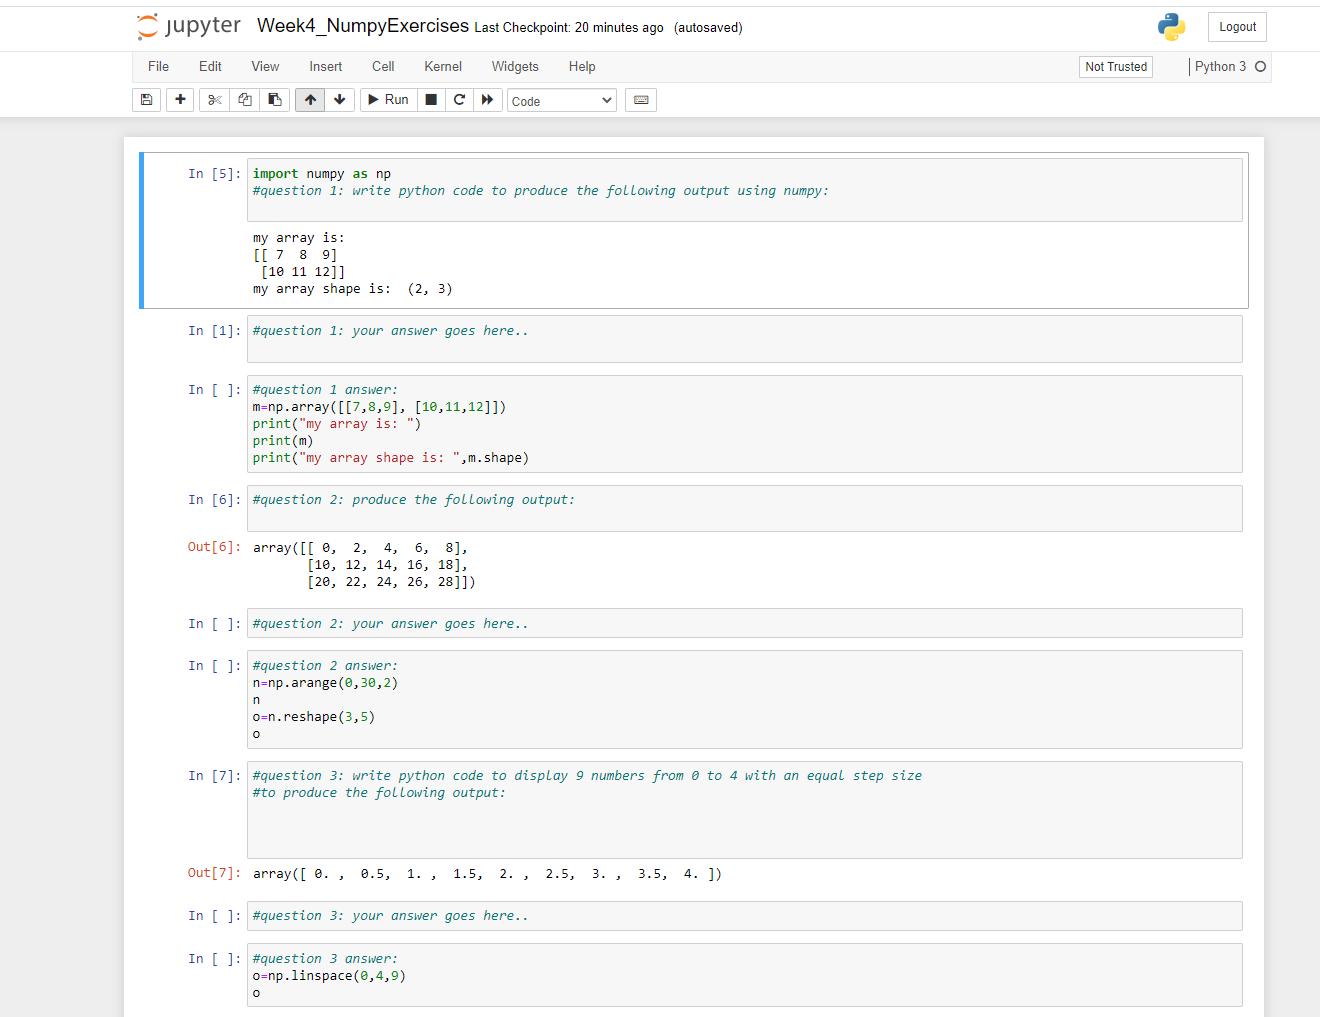The height and width of the screenshot is (1017, 1320).
Task: Click the In [7] cell prompt
Action: pyautogui.click(x=214, y=776)
